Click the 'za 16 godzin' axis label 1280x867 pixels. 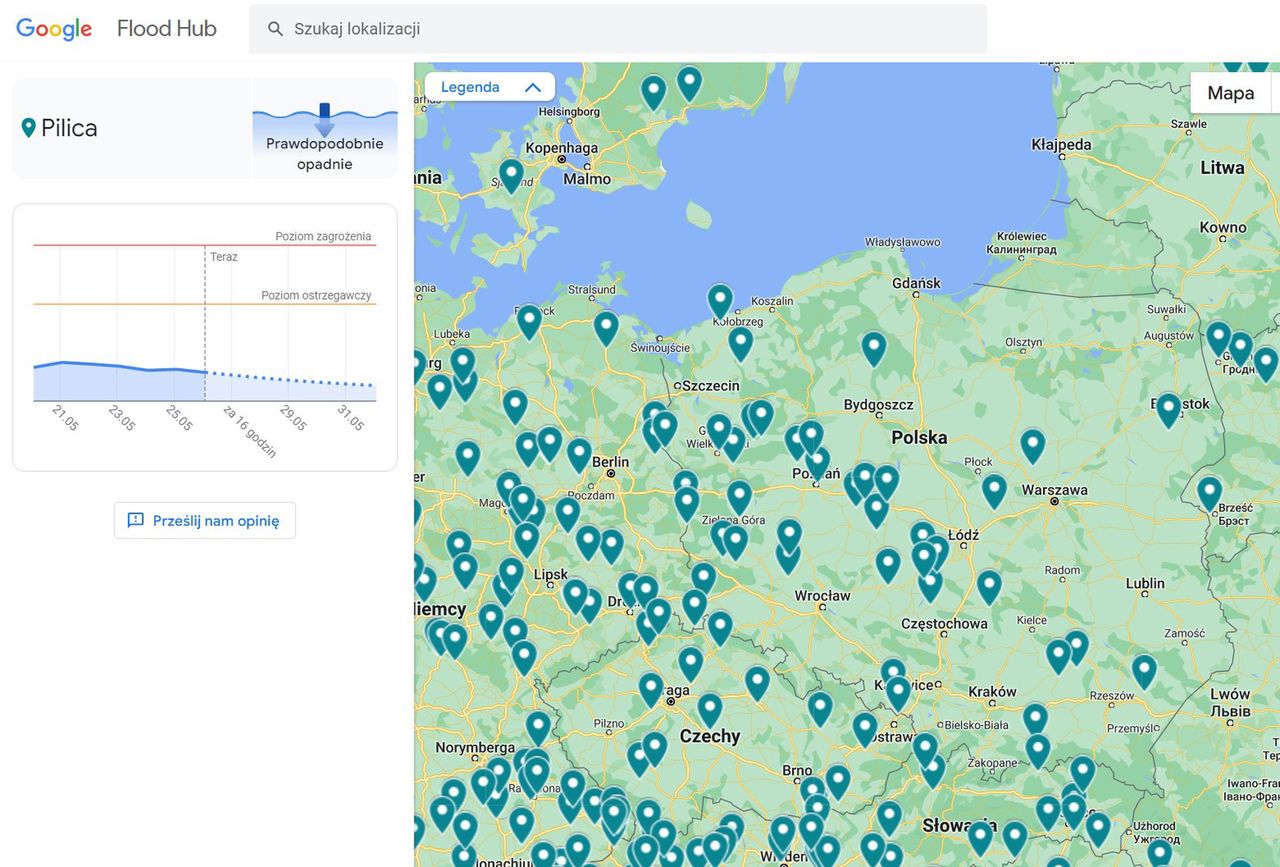249,431
